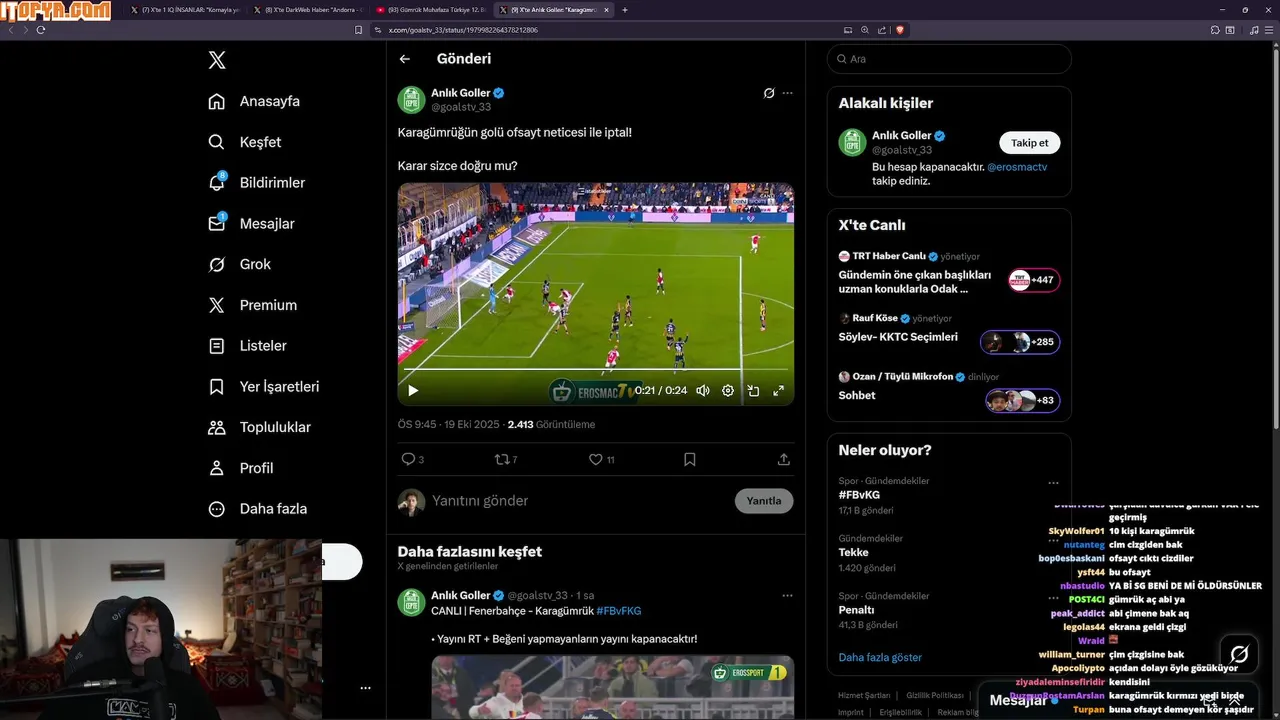Like the post with 11 likes
Screen dimensions: 1280x720
click(601, 460)
